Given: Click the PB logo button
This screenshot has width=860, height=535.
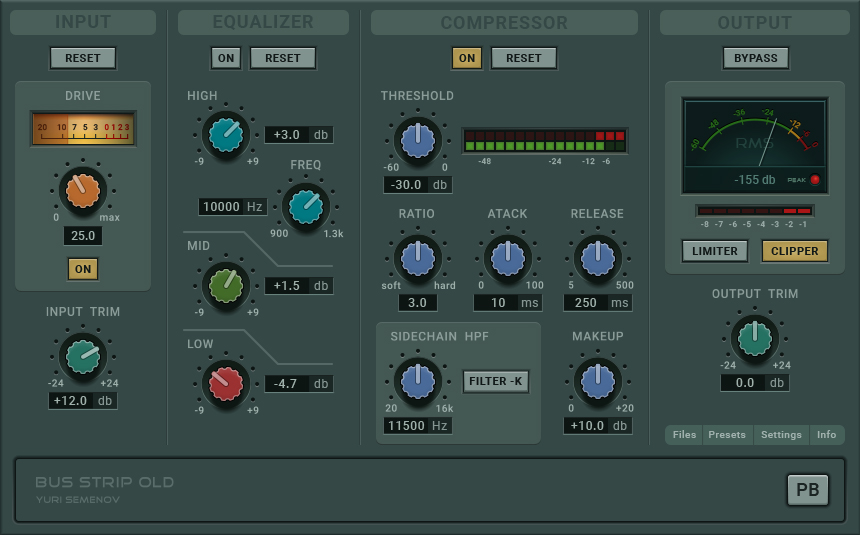Looking at the screenshot, I should pyautogui.click(x=808, y=489).
